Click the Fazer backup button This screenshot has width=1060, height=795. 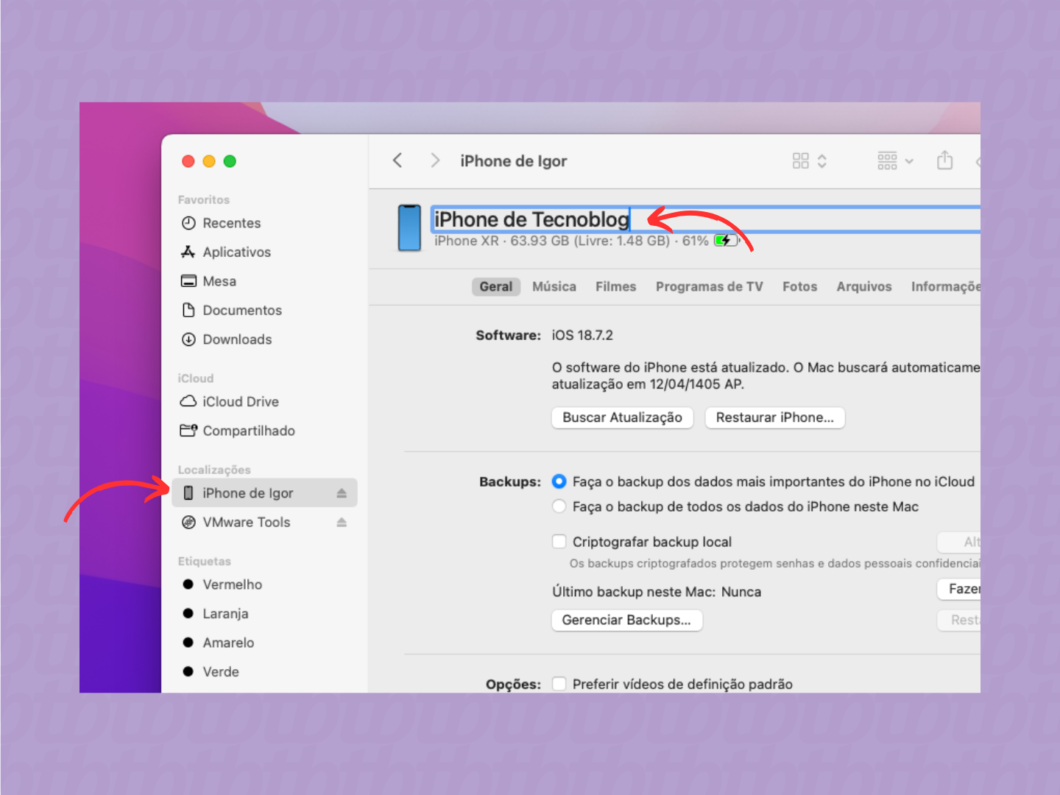click(959, 589)
